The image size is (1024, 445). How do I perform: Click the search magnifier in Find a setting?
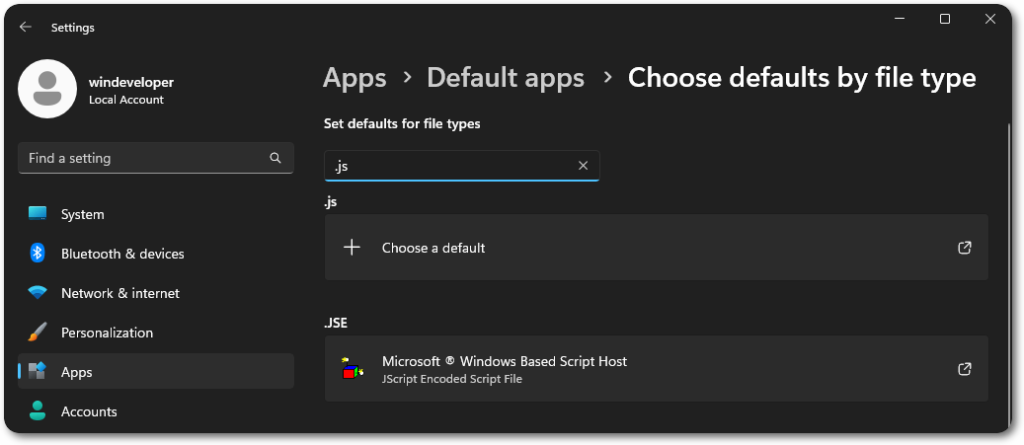275,158
